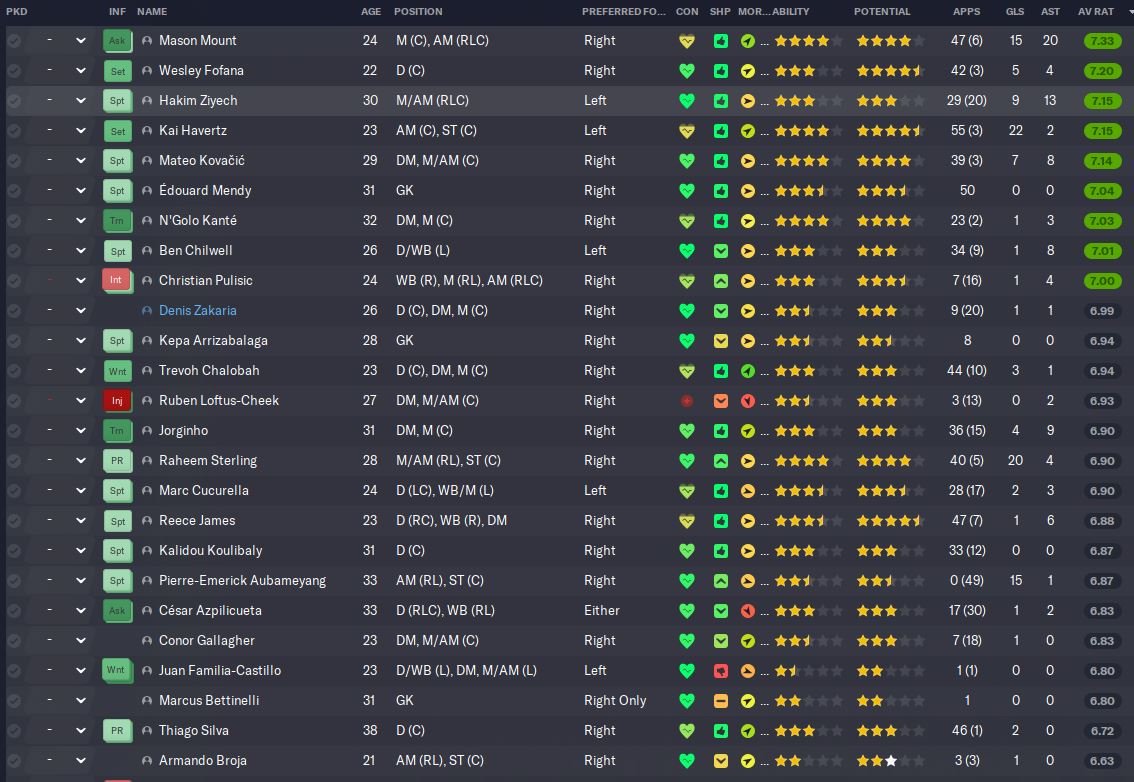Toggle the picked checkbox for Ben Chilwell
Image resolution: width=1134 pixels, height=782 pixels.
[14, 251]
